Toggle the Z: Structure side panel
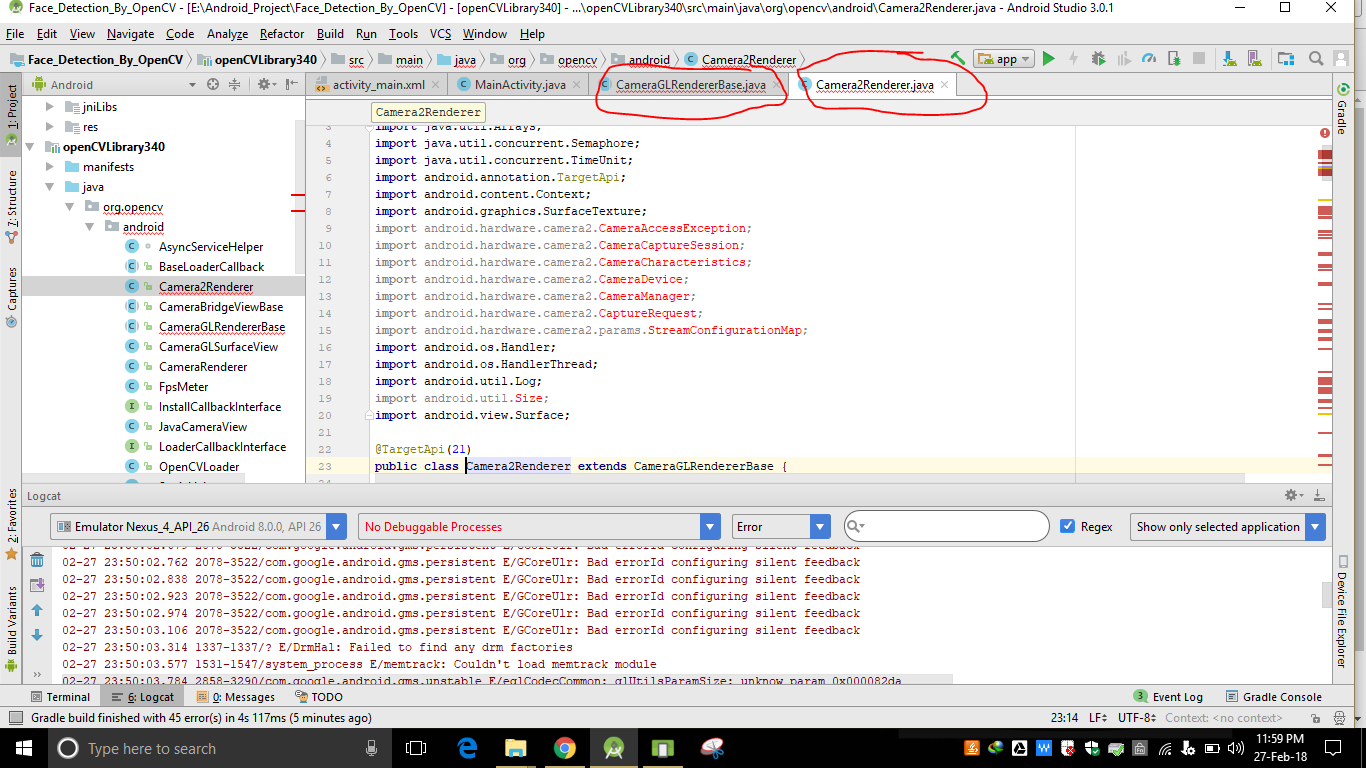The height and width of the screenshot is (768, 1366). (11, 208)
